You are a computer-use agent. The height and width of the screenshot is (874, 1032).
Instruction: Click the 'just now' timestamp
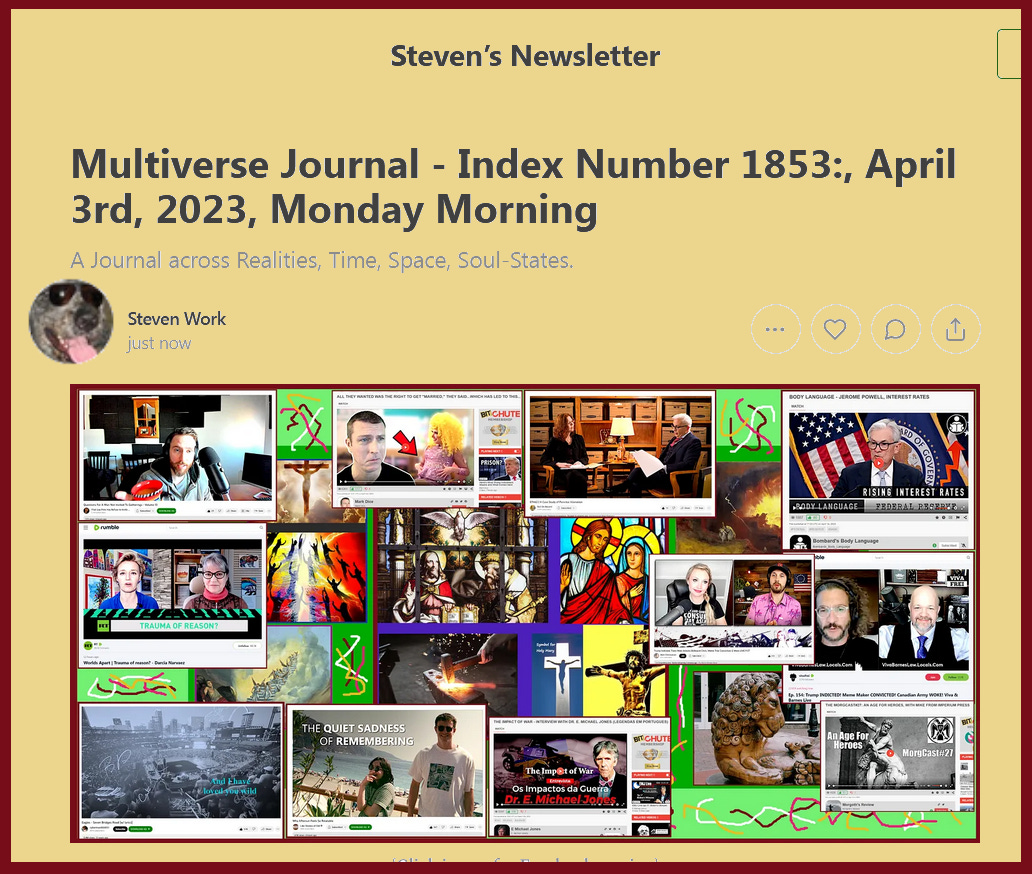(159, 344)
